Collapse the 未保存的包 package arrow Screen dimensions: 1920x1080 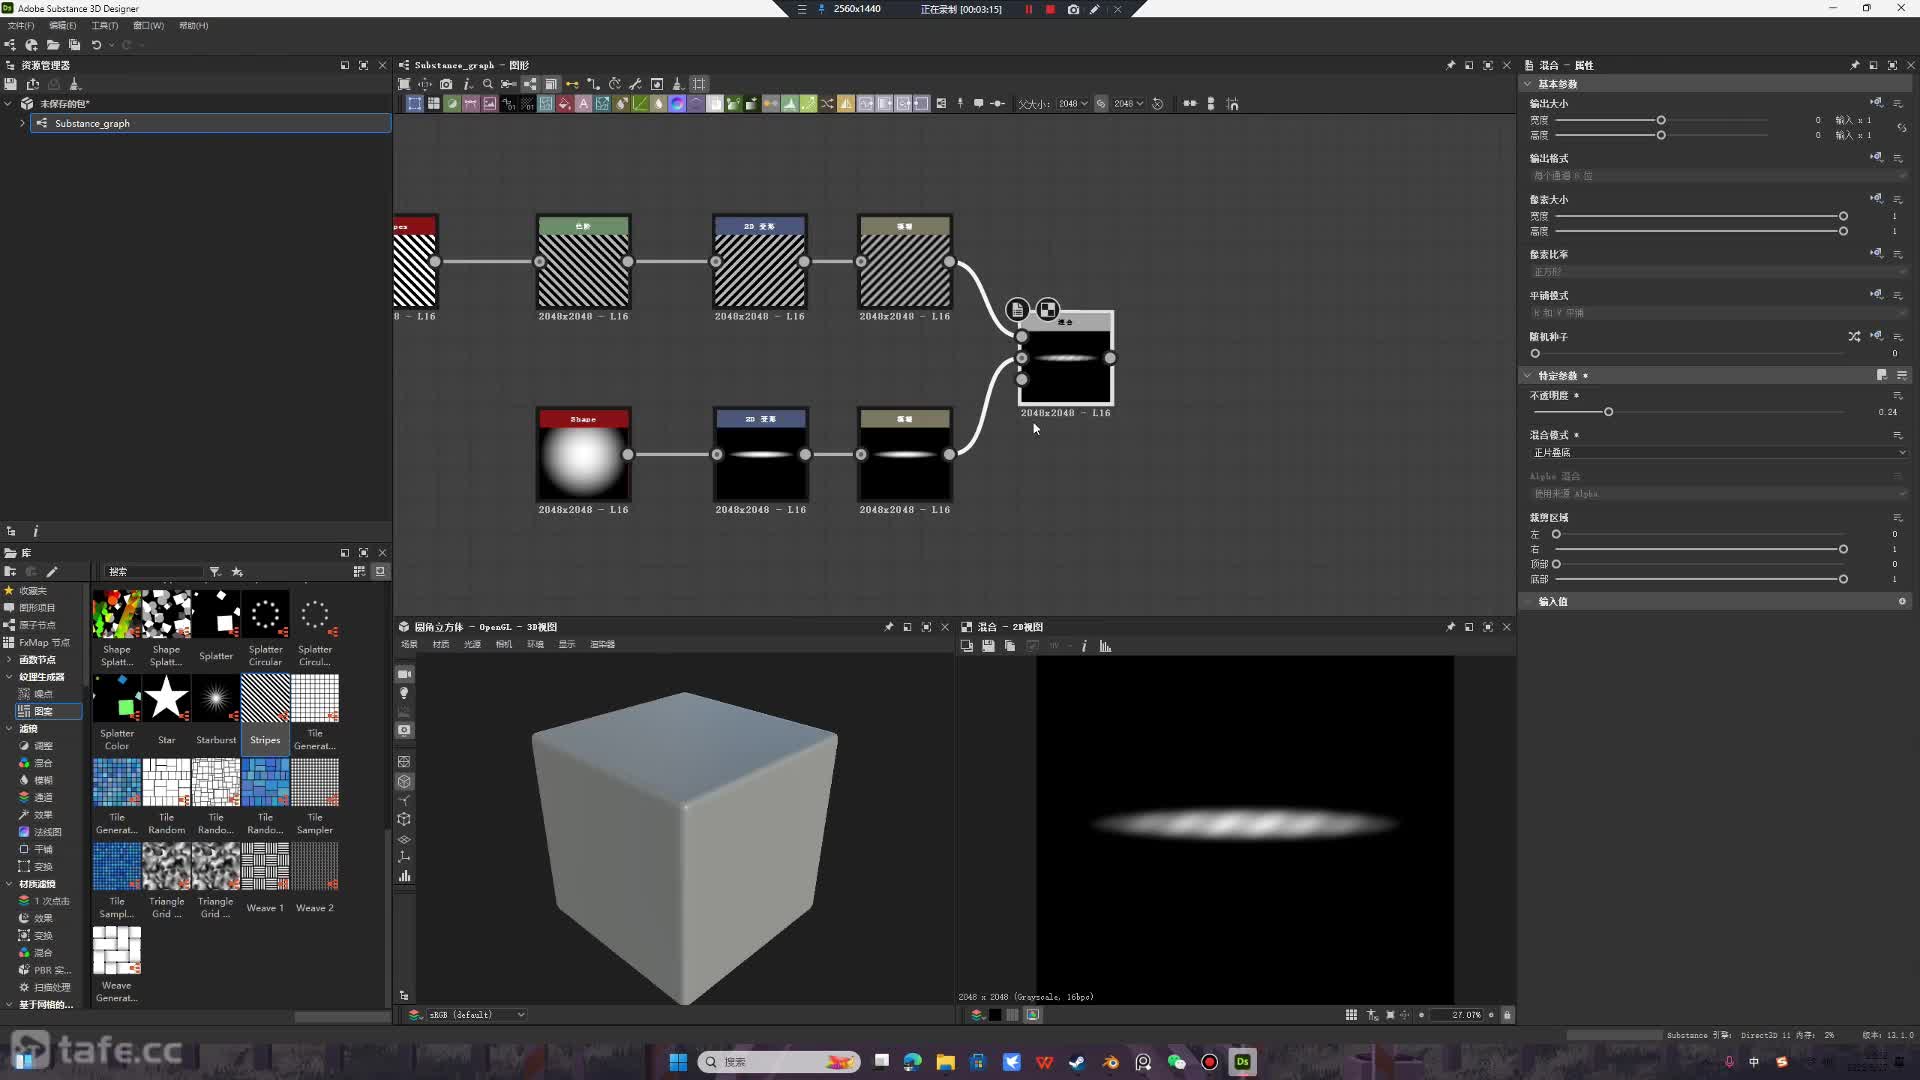8,103
